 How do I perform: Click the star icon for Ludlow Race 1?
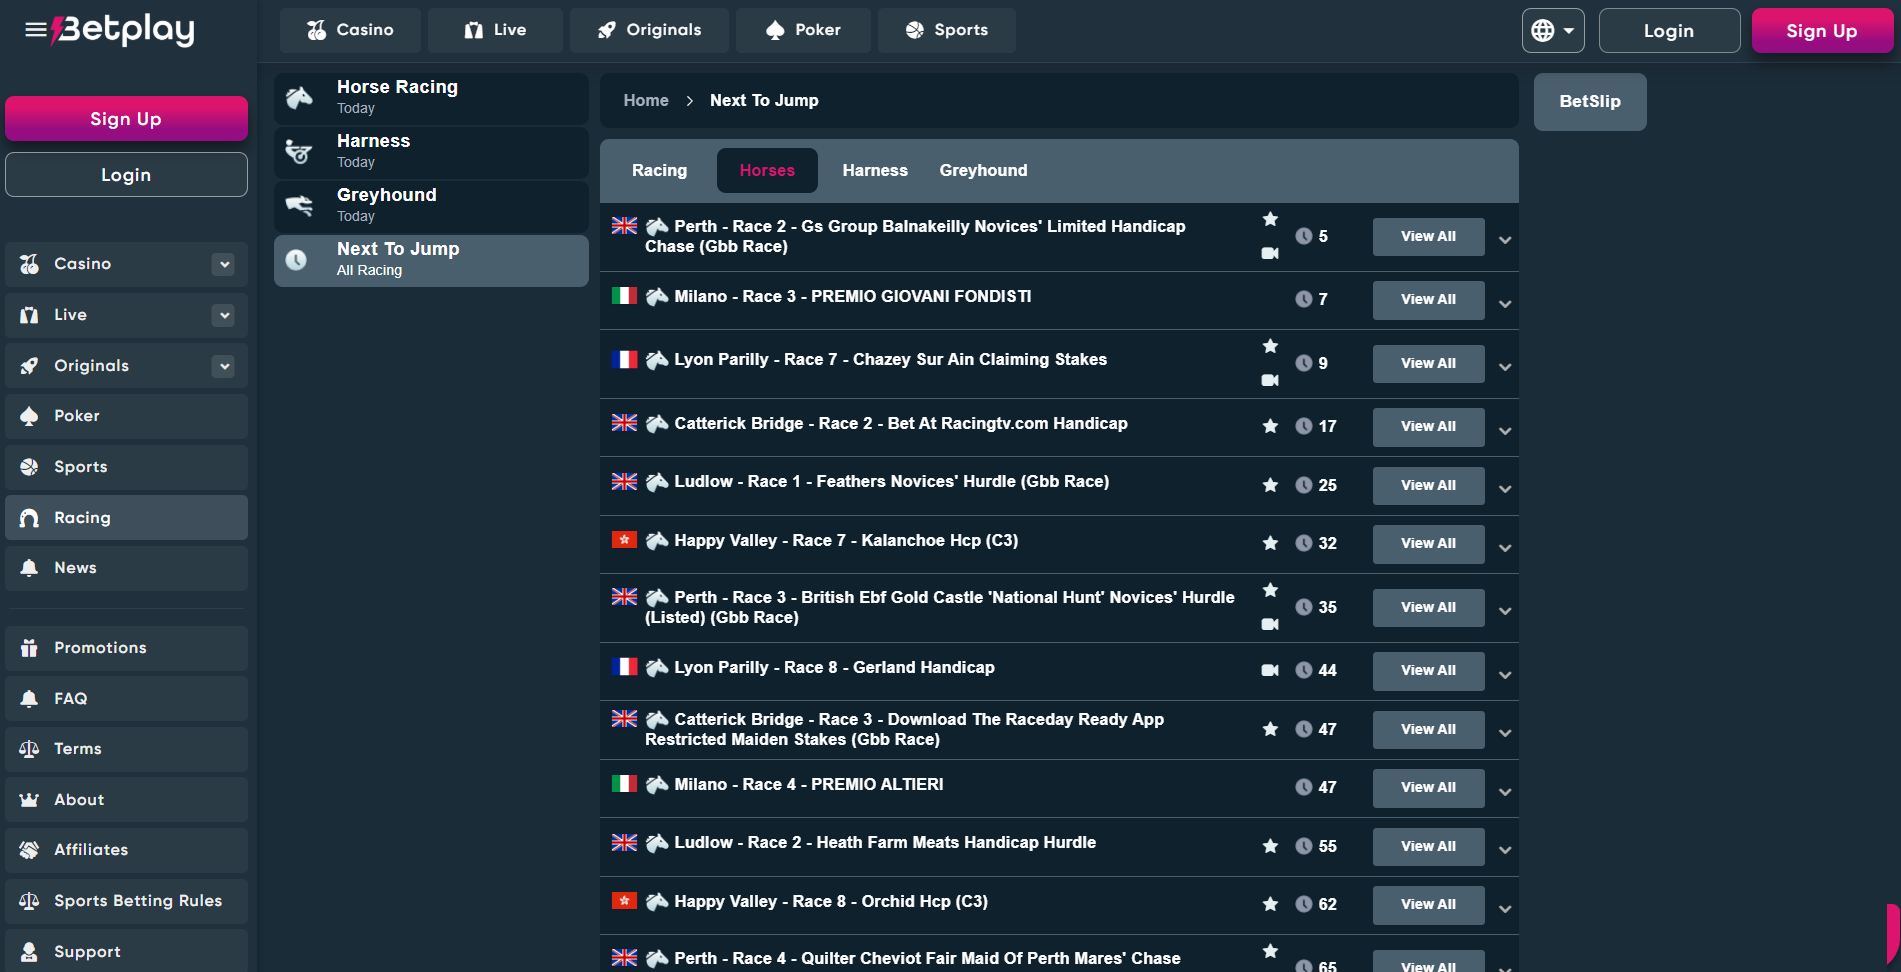pos(1270,485)
